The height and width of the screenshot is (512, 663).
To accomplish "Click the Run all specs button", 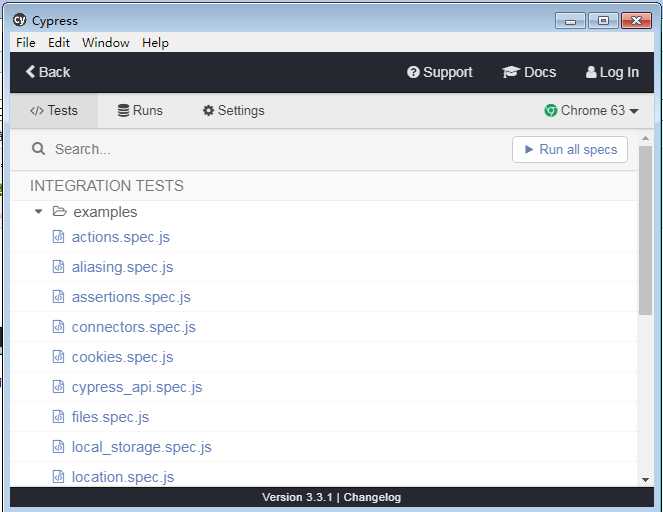I will tap(570, 149).
